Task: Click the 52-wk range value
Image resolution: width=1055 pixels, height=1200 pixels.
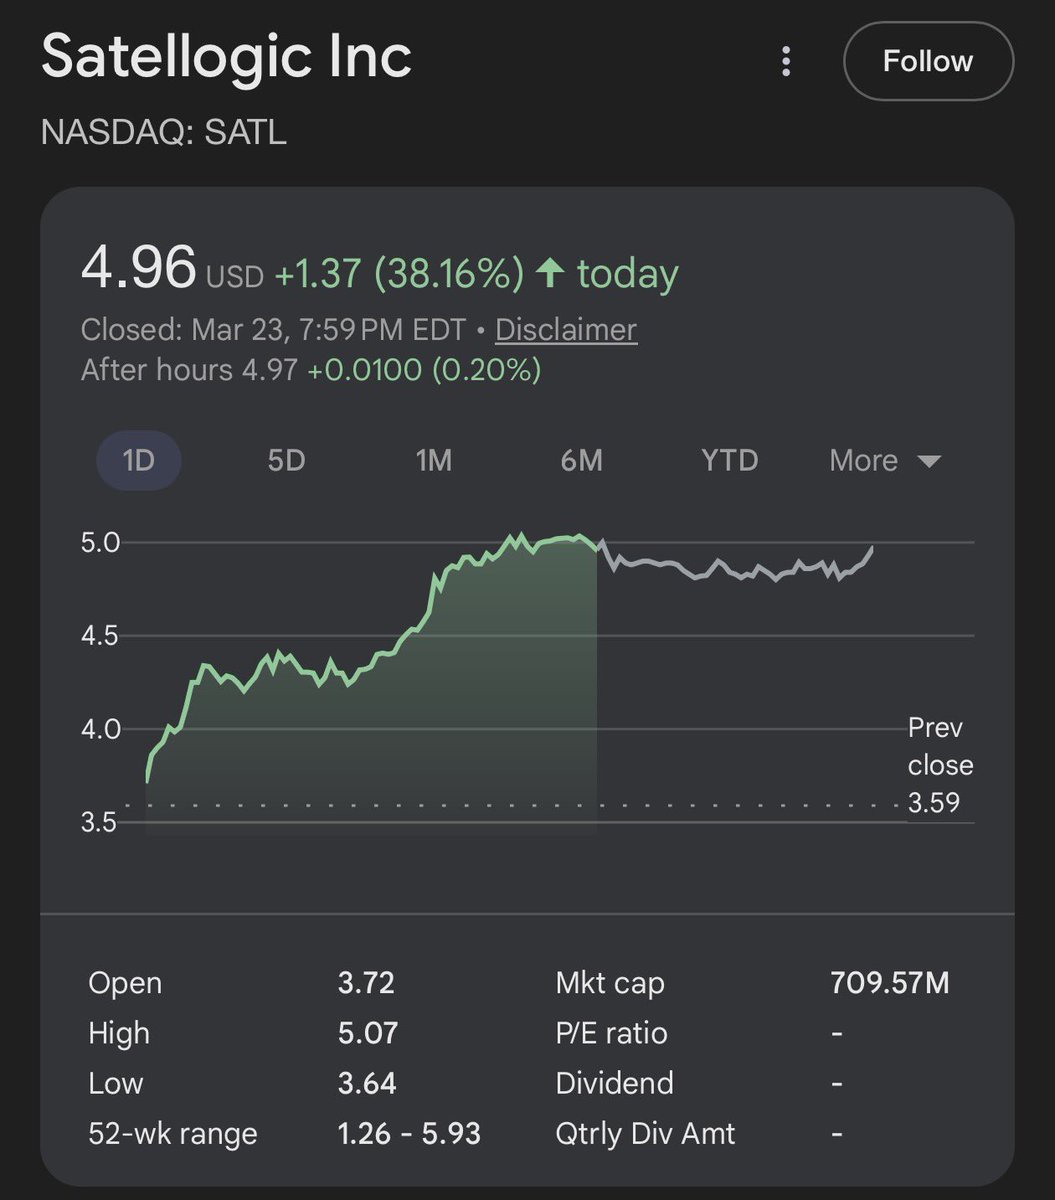Action: tap(409, 1133)
